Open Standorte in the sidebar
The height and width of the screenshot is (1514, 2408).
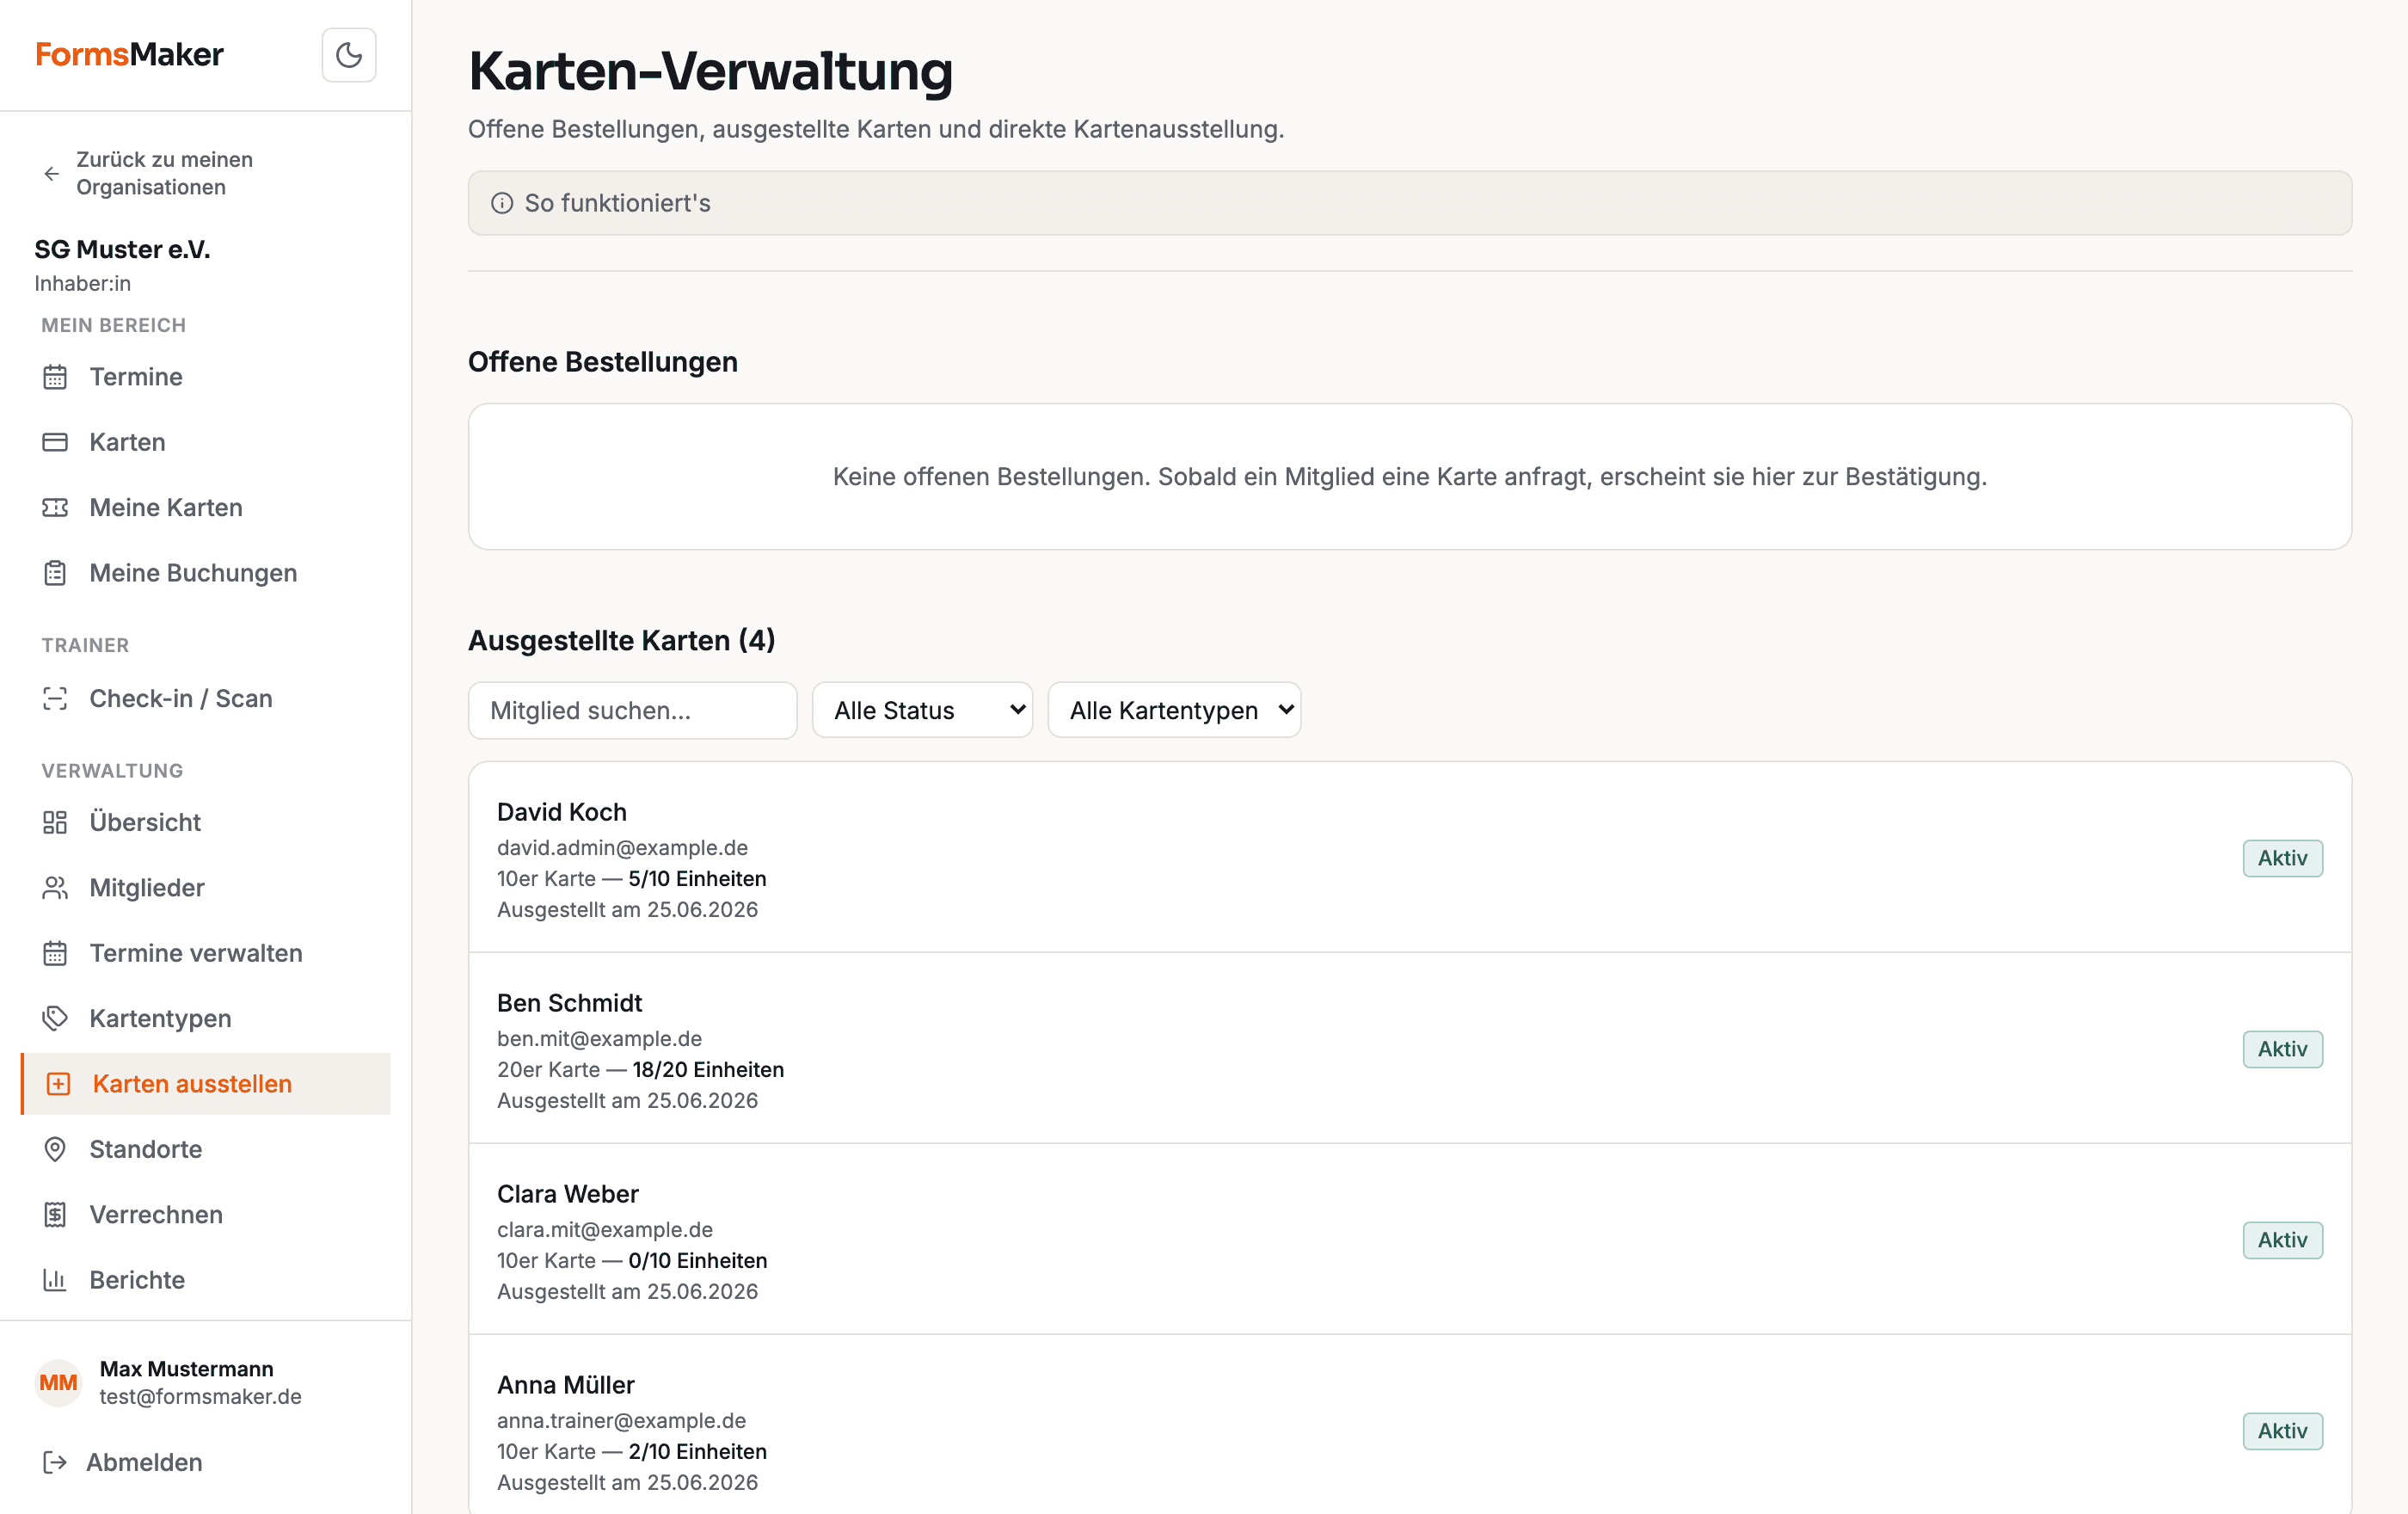(x=205, y=1149)
